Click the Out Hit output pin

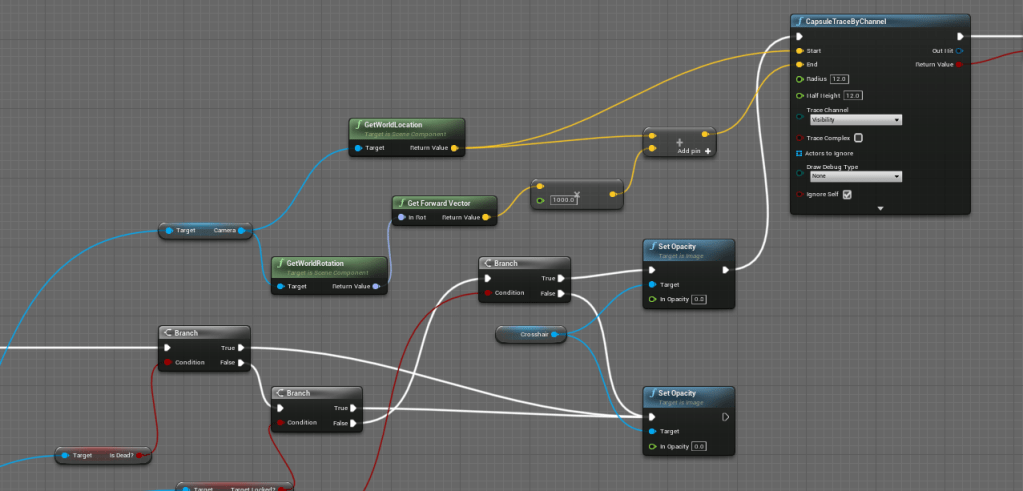pyautogui.click(x=960, y=50)
